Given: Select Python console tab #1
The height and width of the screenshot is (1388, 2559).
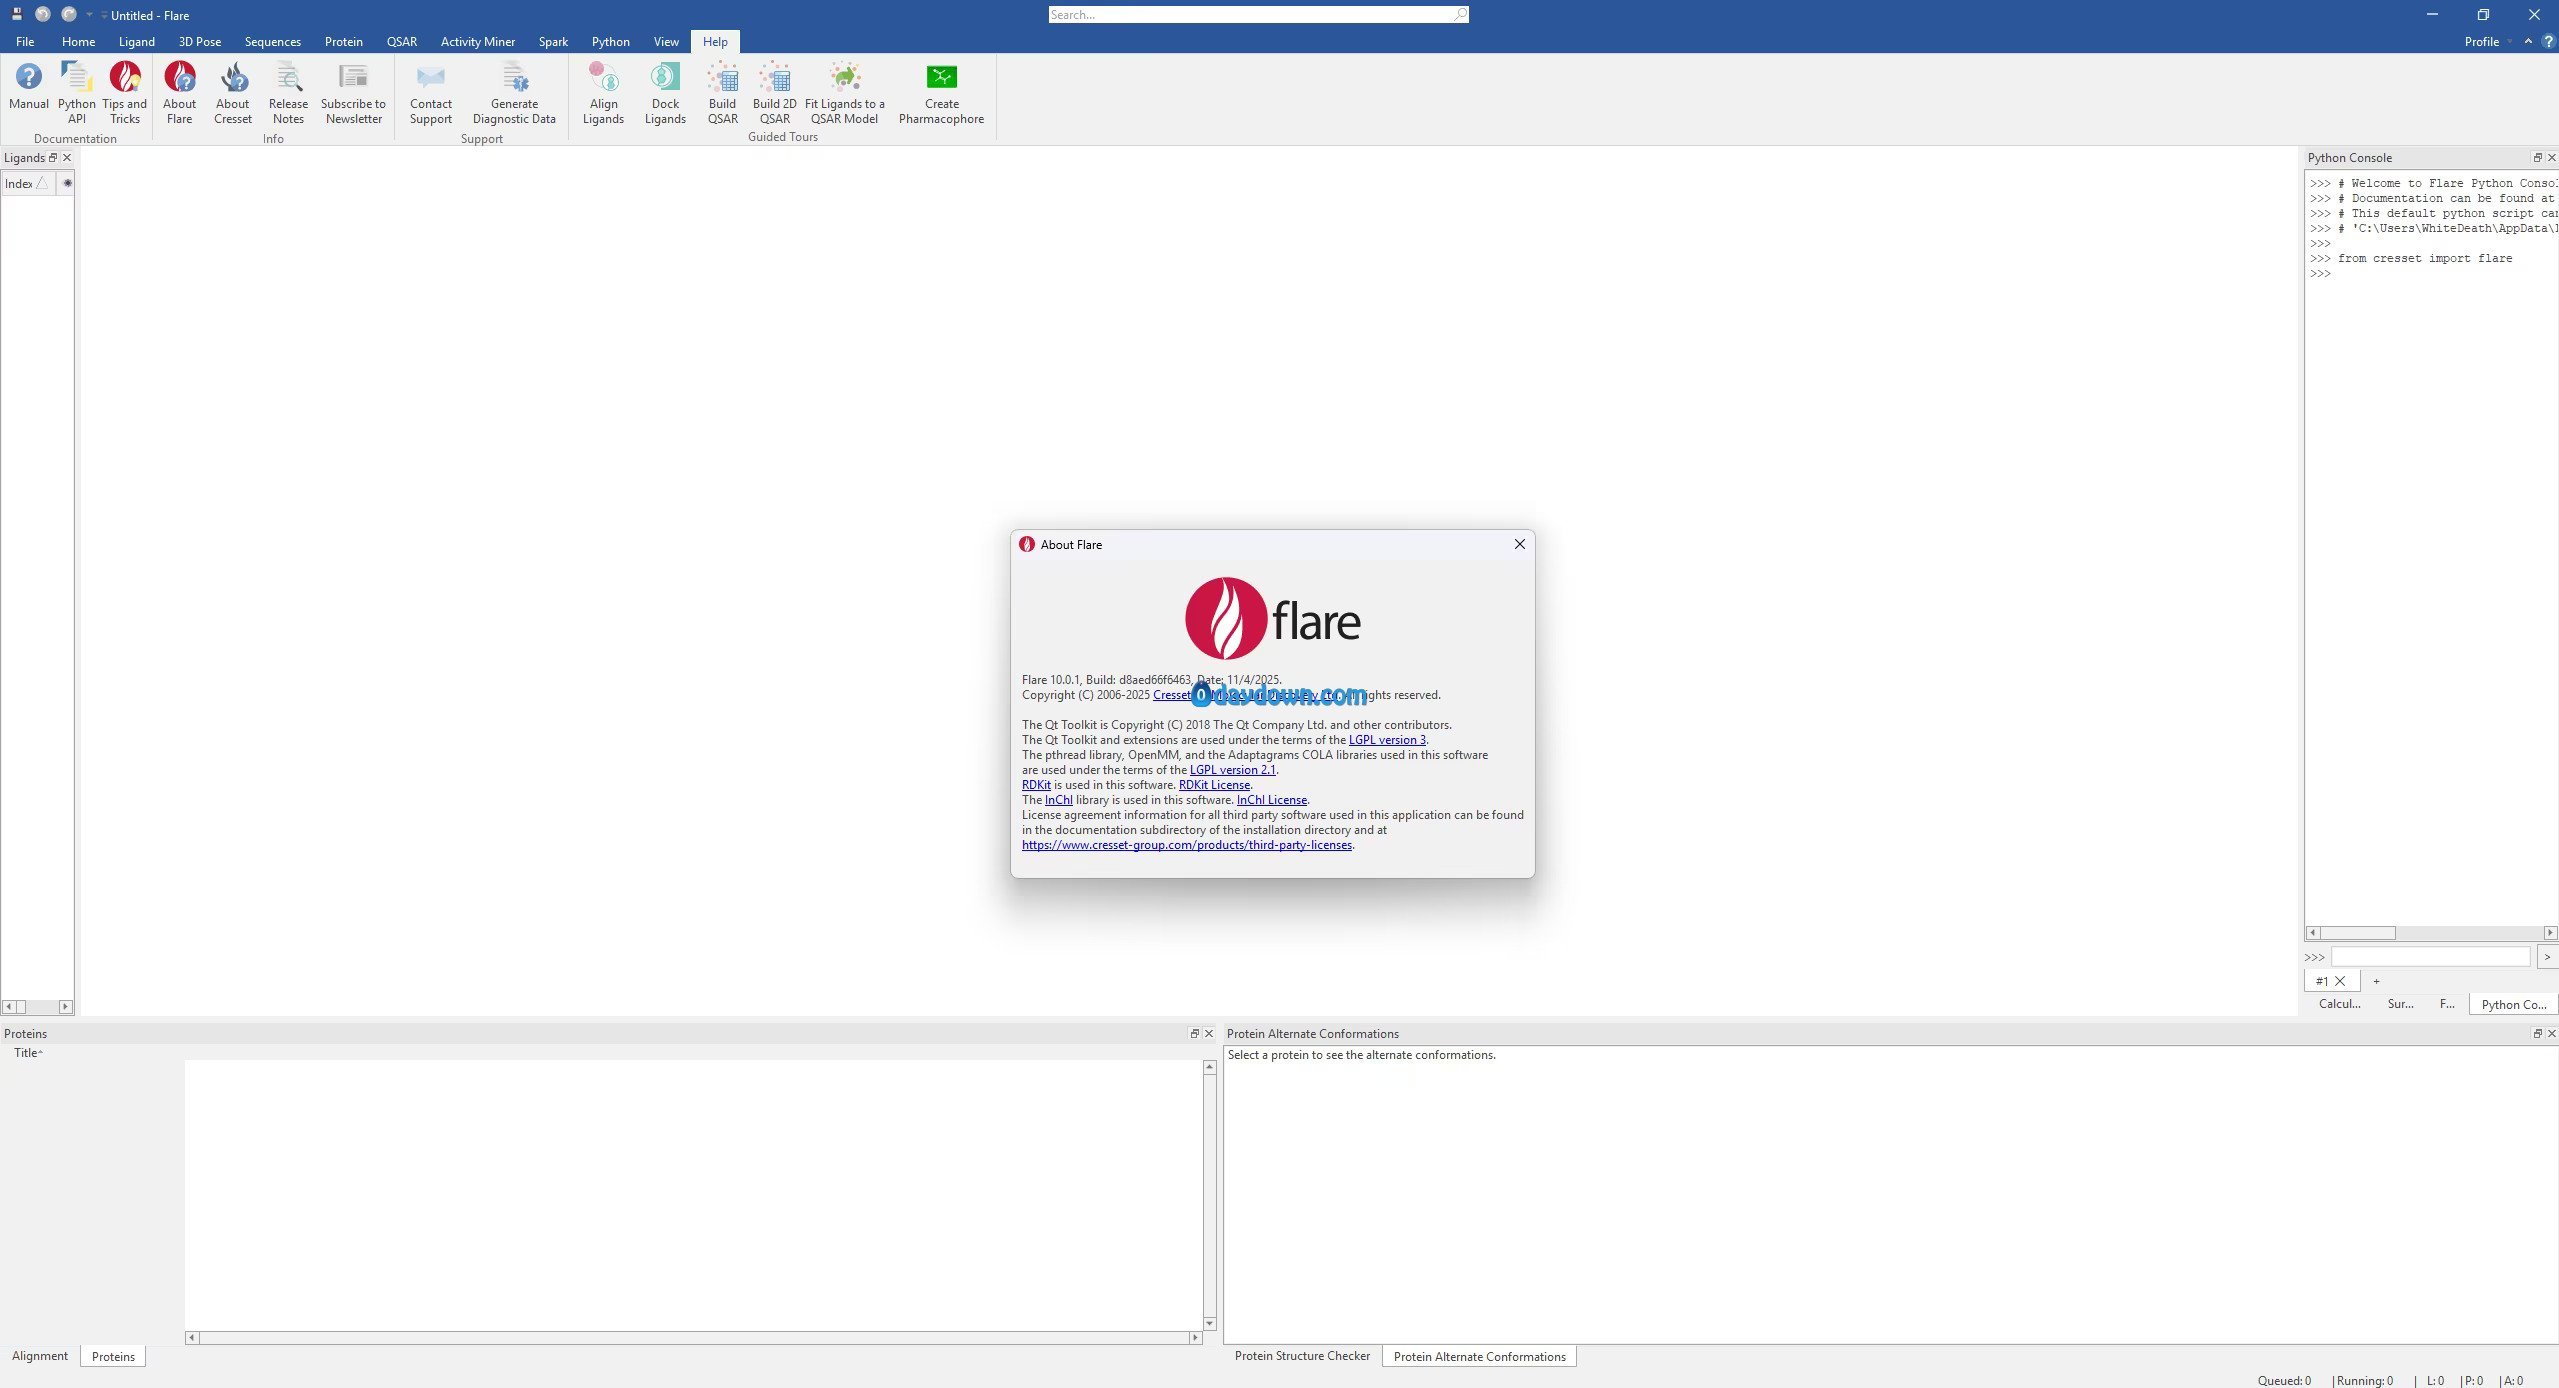Looking at the screenshot, I should (x=2321, y=981).
